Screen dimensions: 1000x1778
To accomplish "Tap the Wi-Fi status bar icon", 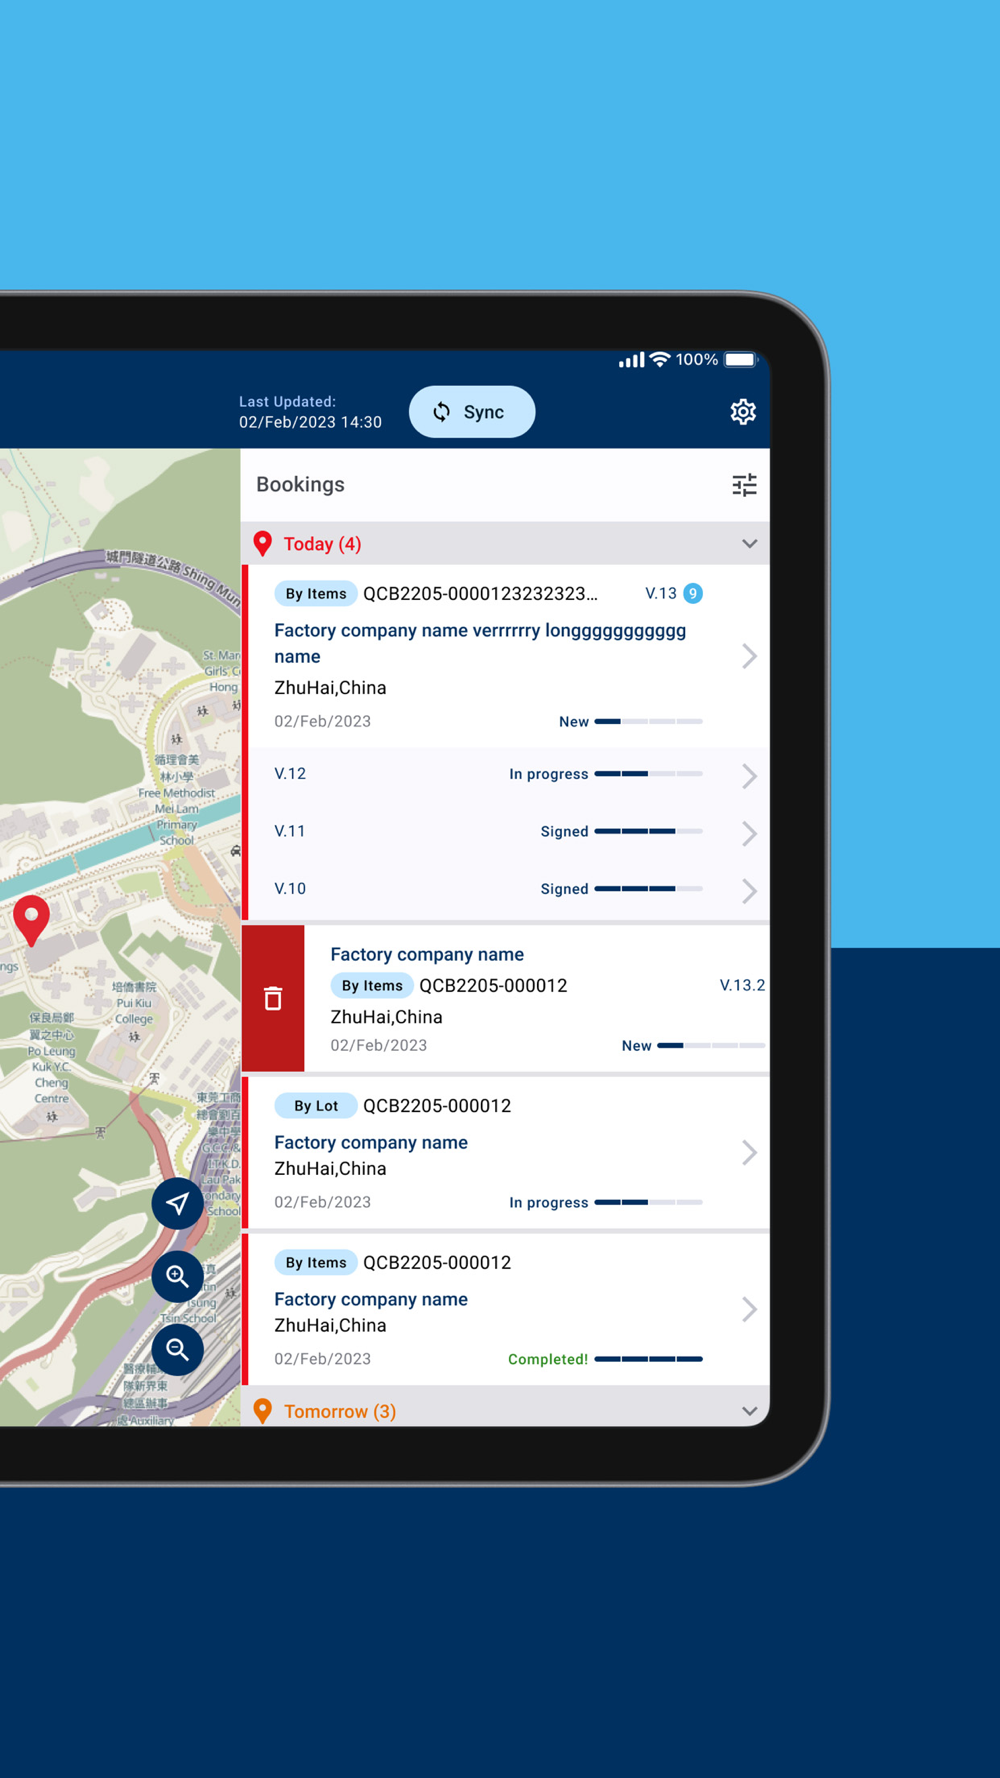I will point(660,359).
